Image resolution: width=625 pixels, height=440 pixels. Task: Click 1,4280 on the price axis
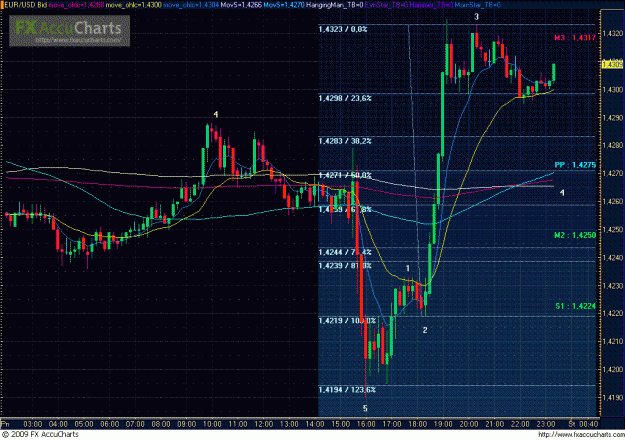point(613,145)
